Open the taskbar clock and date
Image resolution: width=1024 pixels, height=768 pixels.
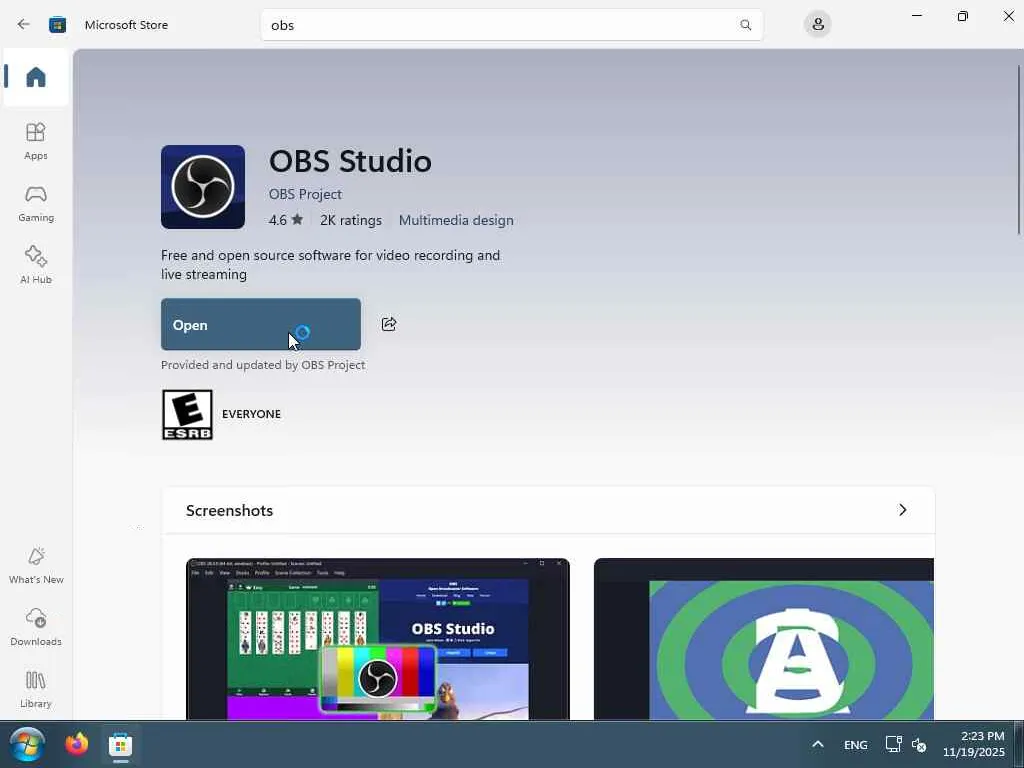[974, 744]
